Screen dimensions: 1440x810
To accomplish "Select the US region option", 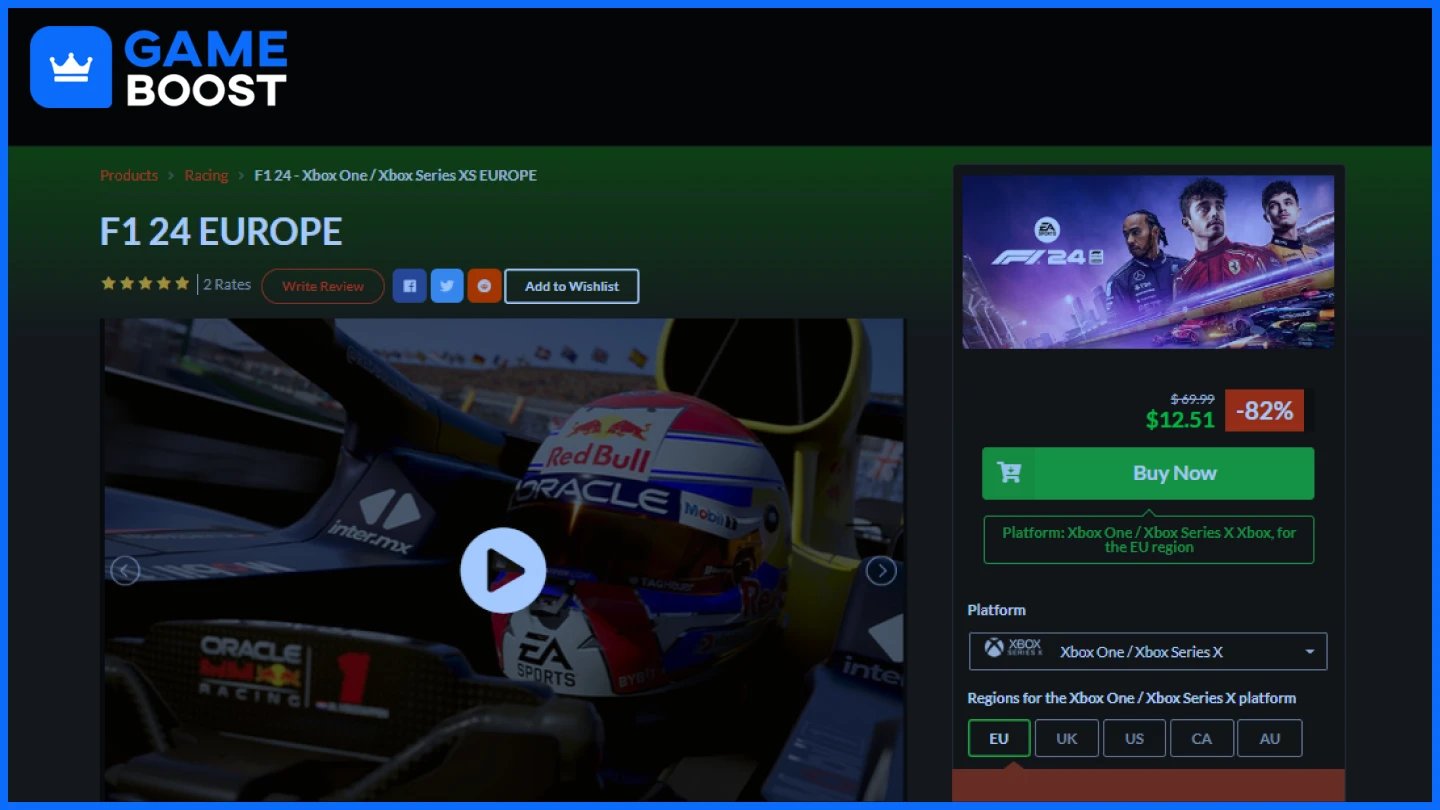I will 1134,739.
